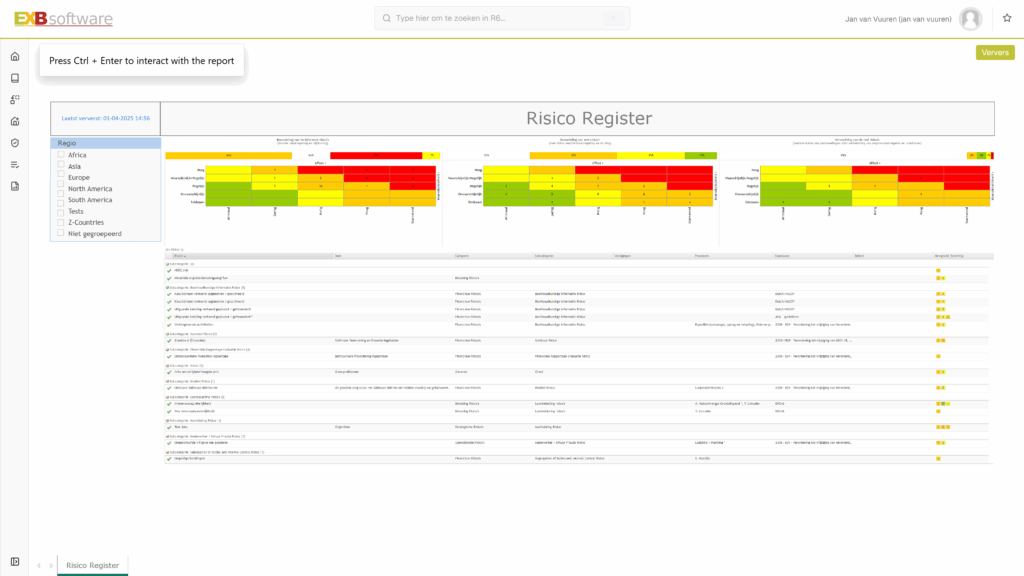Collapse the Boekhoudkundige Informatie Risico subcategory group
Screen dimensions: 1024x576
click(167, 287)
